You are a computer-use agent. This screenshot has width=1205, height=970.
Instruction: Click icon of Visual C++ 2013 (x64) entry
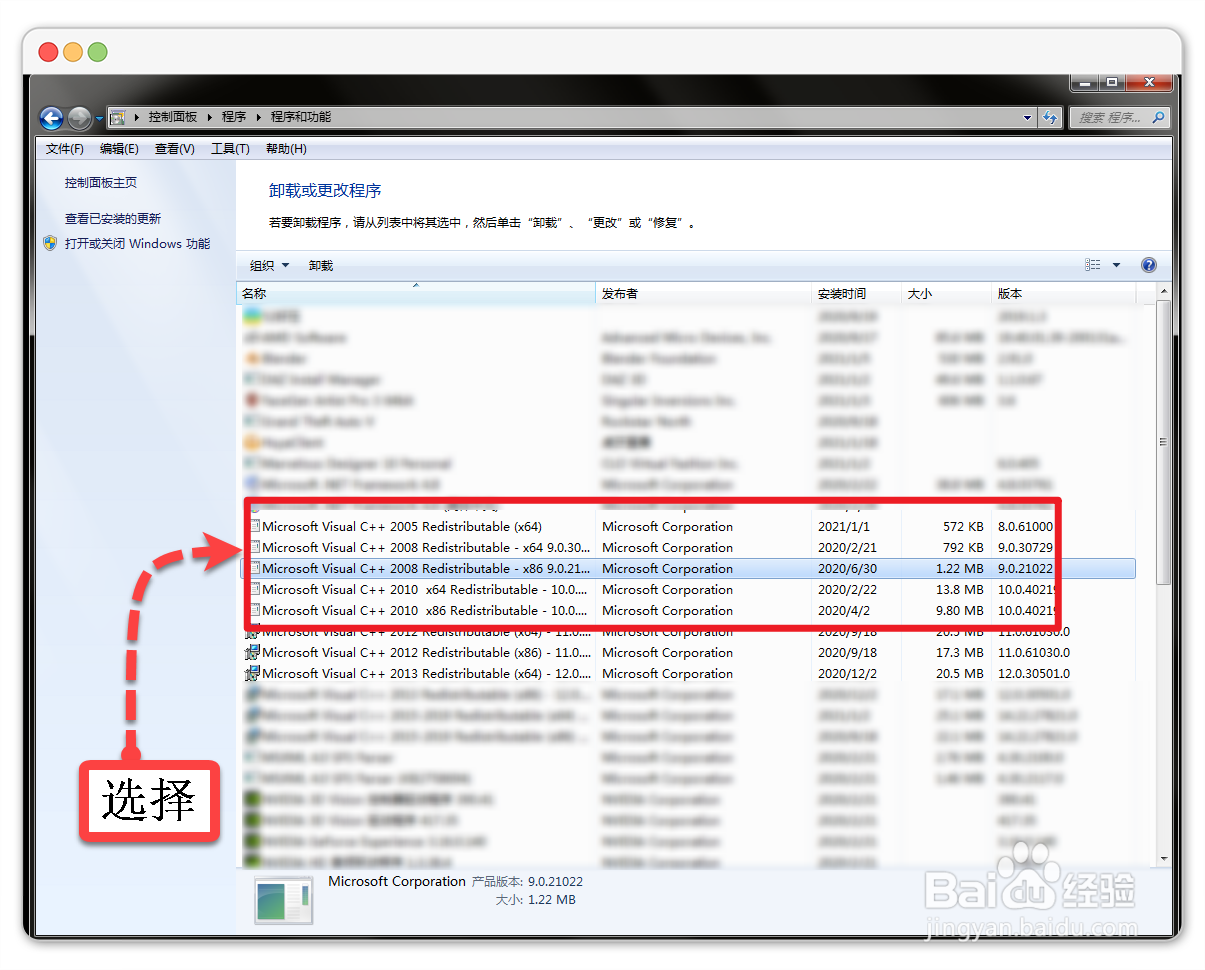pos(253,674)
